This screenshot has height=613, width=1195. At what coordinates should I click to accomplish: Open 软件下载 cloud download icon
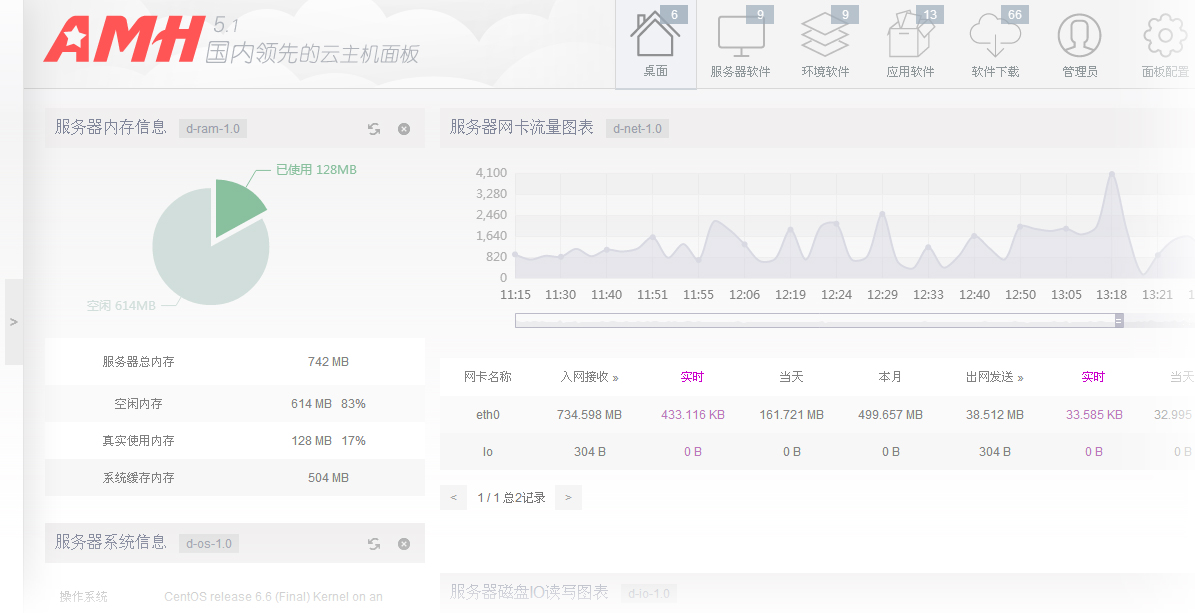(x=995, y=37)
